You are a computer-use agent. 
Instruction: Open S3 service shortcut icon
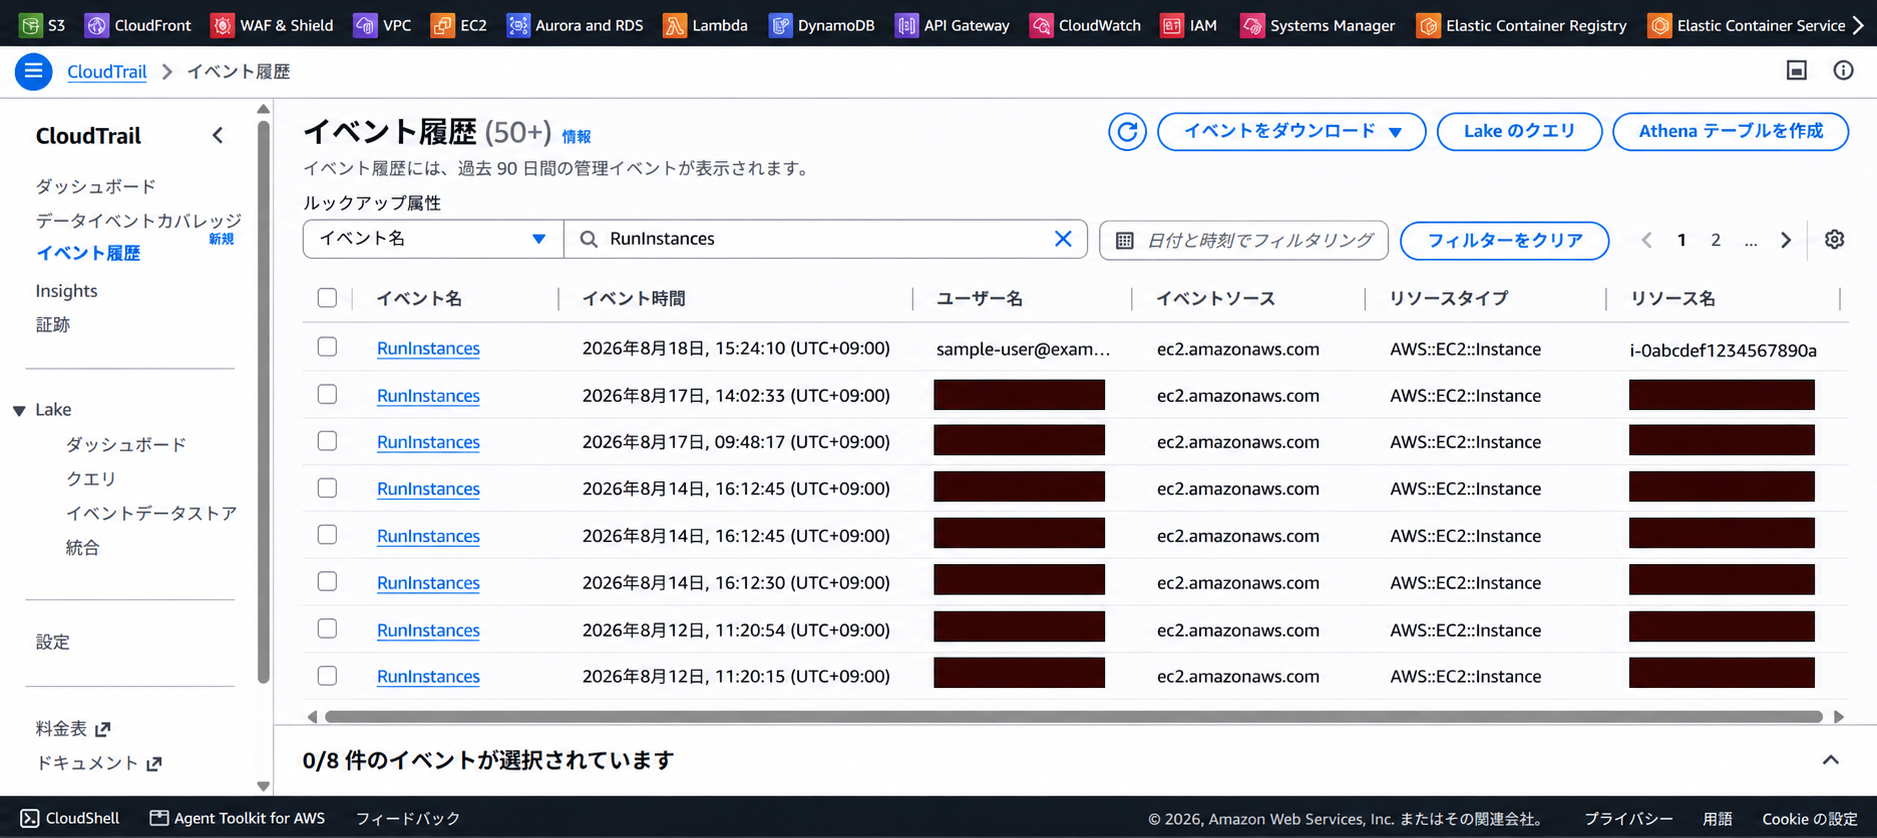pyautogui.click(x=31, y=25)
